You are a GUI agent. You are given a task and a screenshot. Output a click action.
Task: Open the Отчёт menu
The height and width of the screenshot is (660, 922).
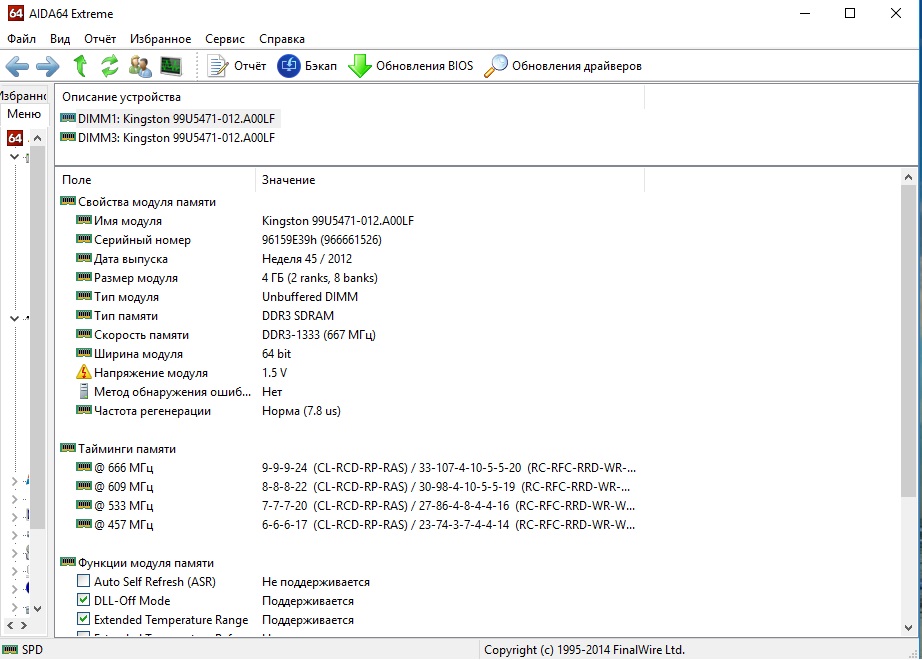coord(100,39)
